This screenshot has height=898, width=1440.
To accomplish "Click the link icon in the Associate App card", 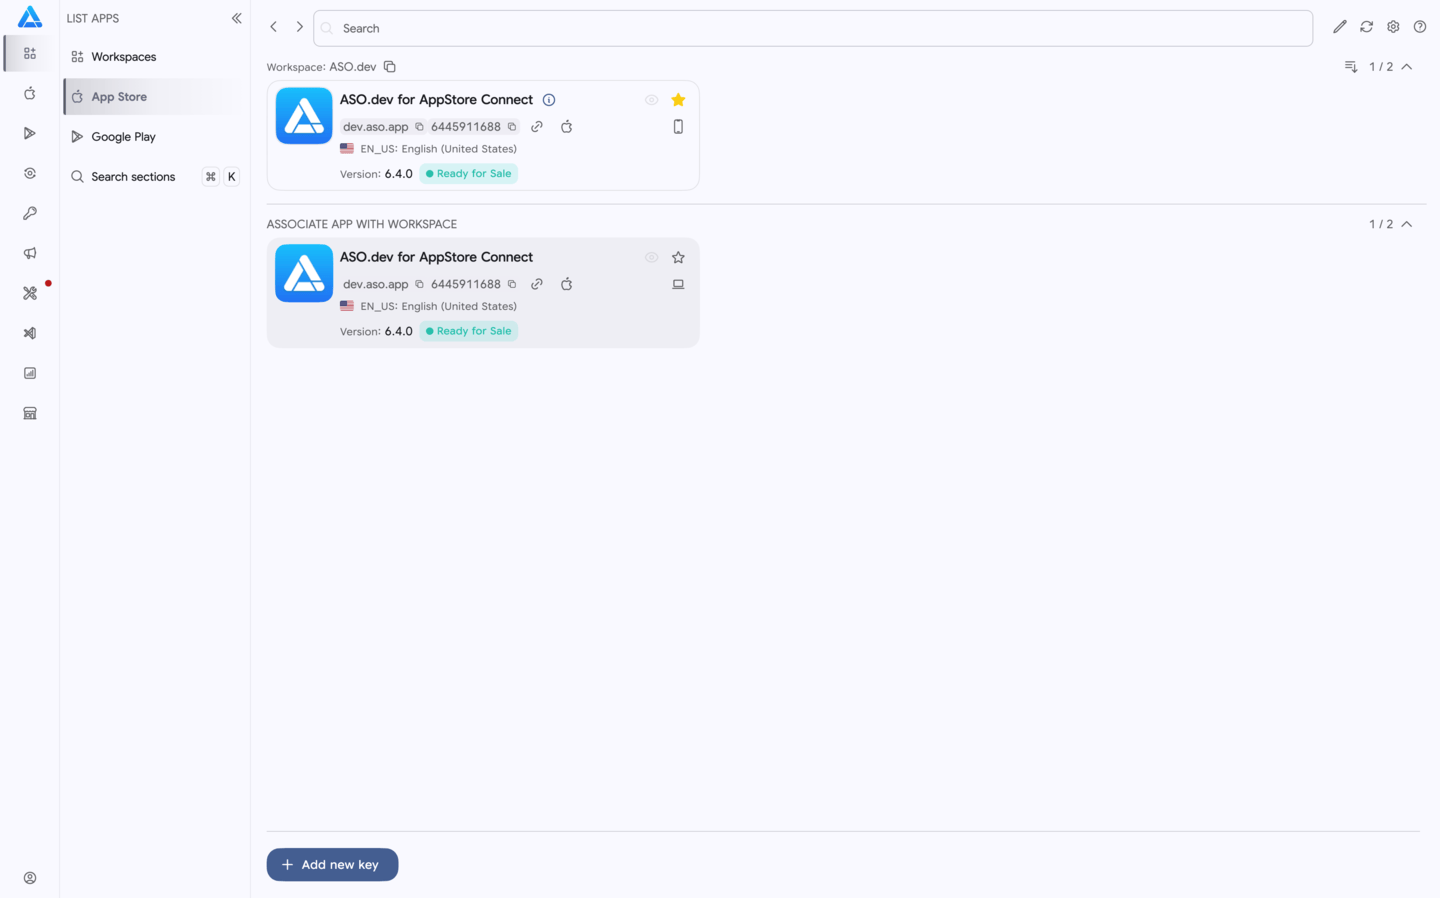I will coord(537,284).
